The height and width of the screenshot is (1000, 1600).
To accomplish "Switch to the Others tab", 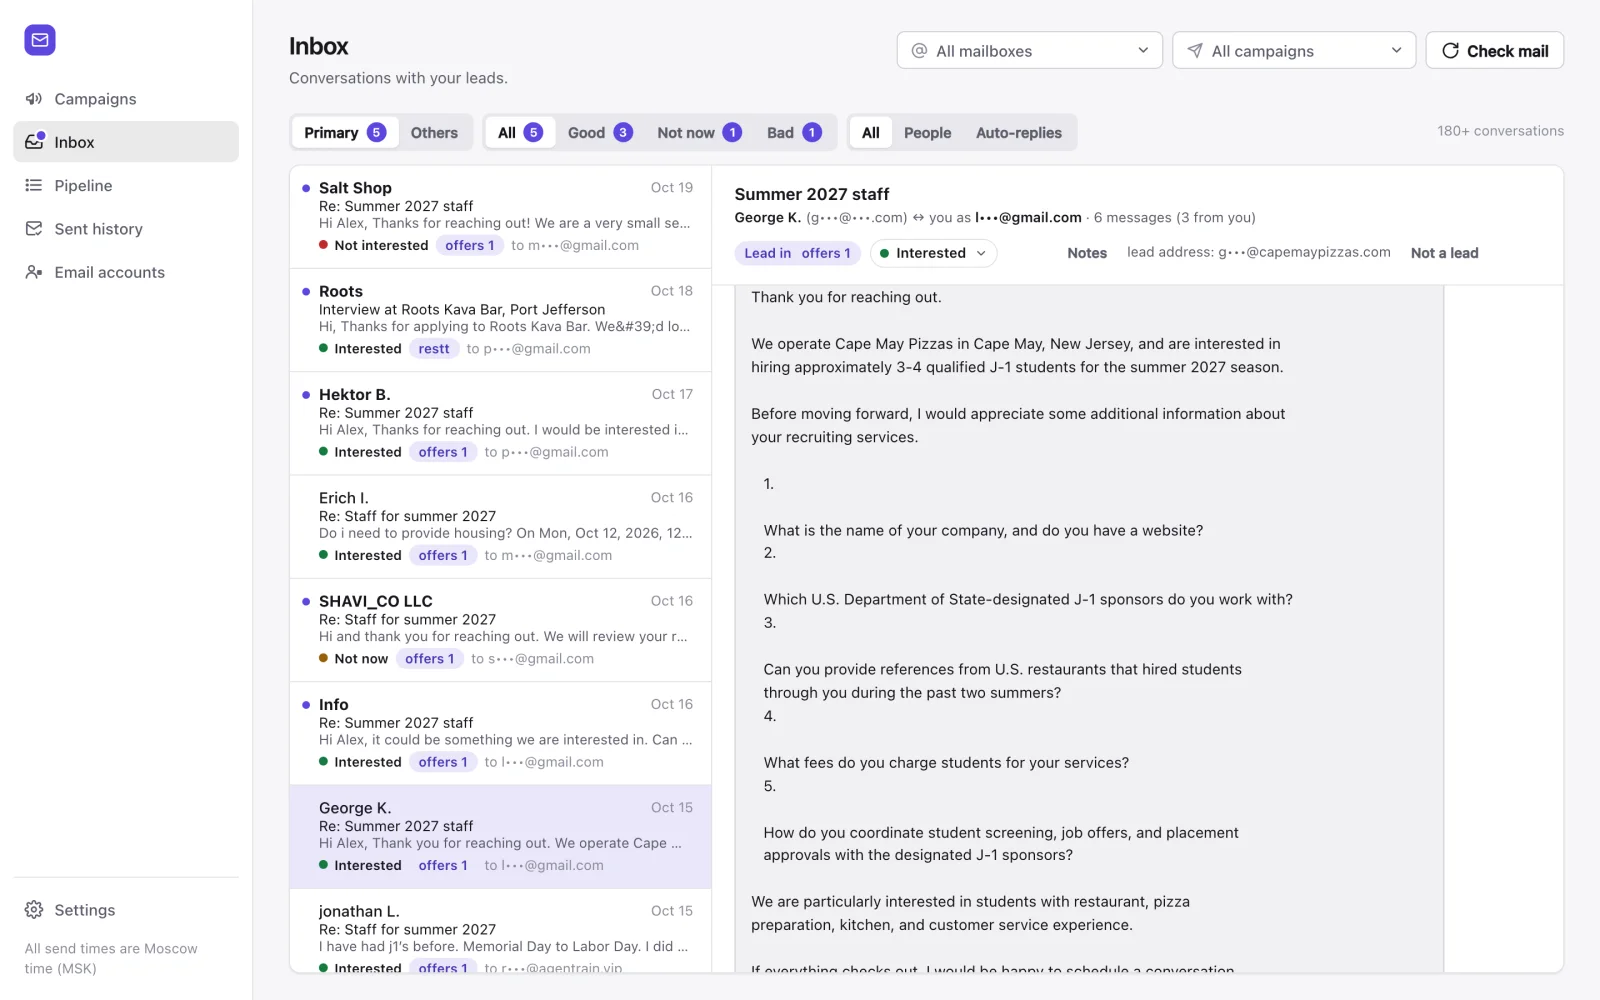I will (434, 133).
